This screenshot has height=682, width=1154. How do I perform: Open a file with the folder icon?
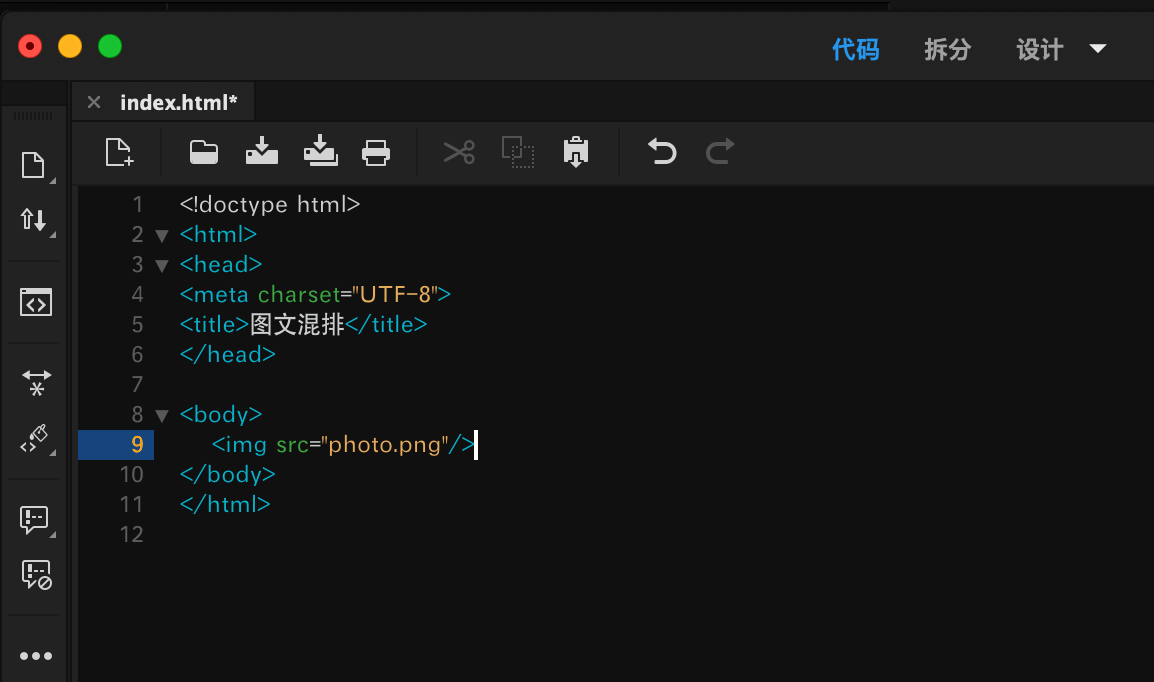pyautogui.click(x=204, y=152)
